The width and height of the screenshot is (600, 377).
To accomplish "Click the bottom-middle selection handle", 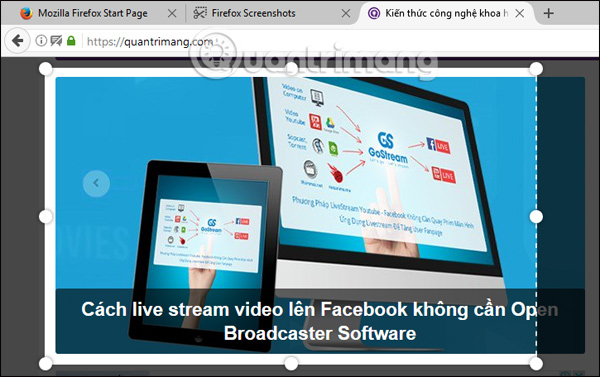I will 291,364.
